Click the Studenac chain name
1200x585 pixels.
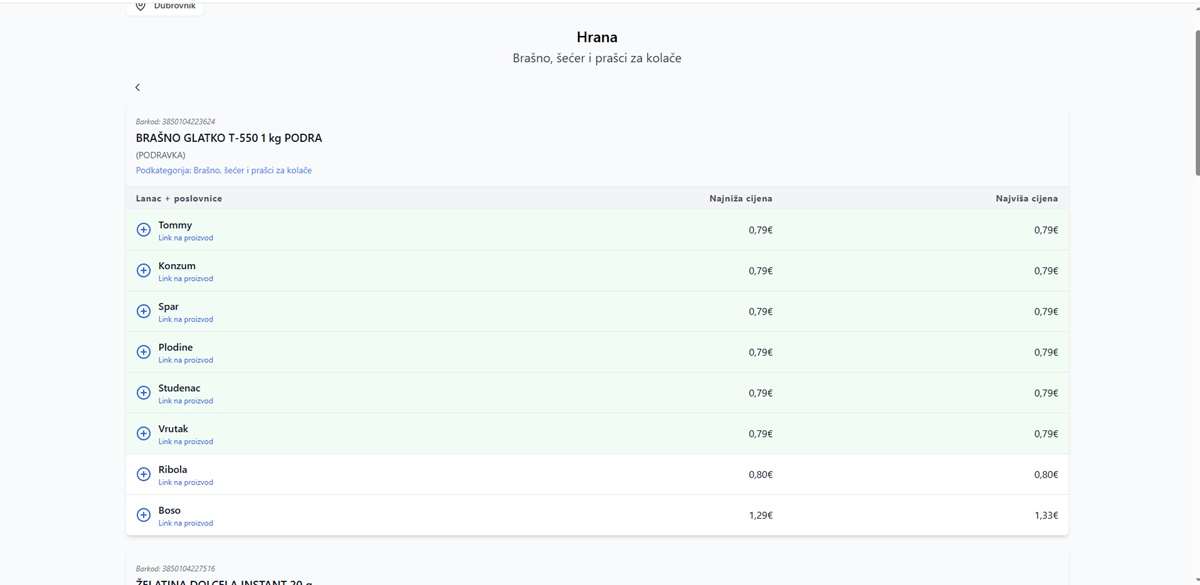[x=179, y=388]
